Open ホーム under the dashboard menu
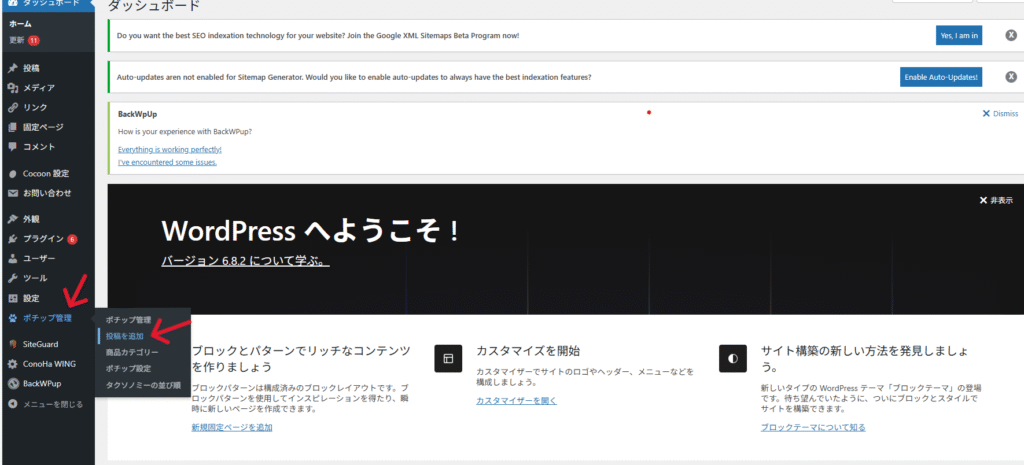This screenshot has height=465, width=1024. point(20,24)
